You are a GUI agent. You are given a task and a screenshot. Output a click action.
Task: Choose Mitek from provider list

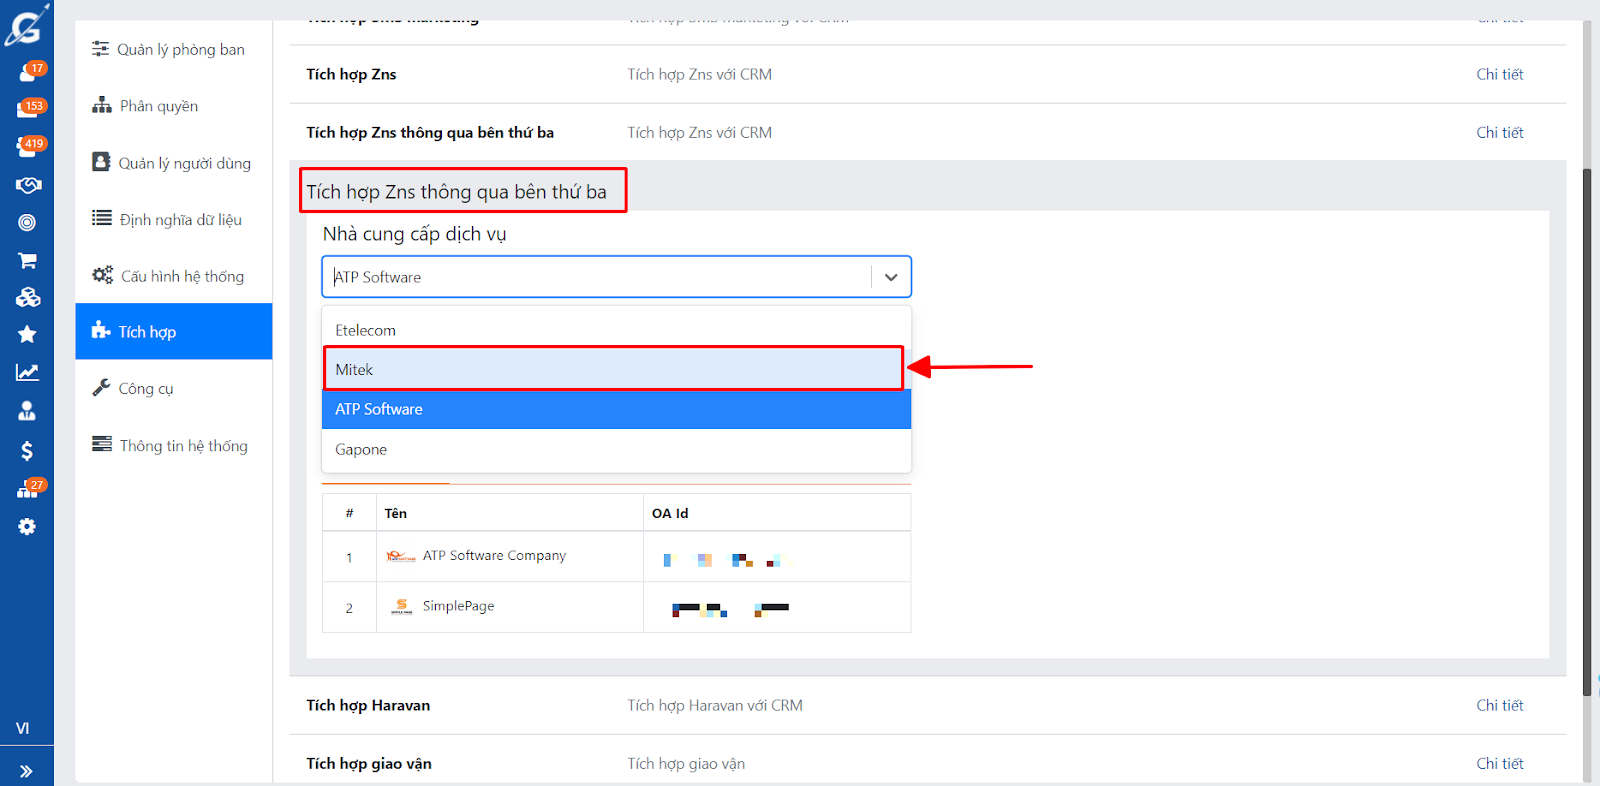pos(616,369)
